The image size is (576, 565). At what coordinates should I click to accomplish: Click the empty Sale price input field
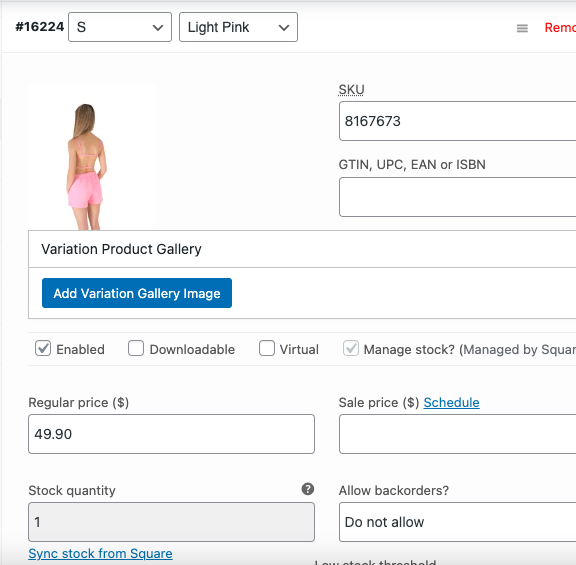(x=457, y=434)
